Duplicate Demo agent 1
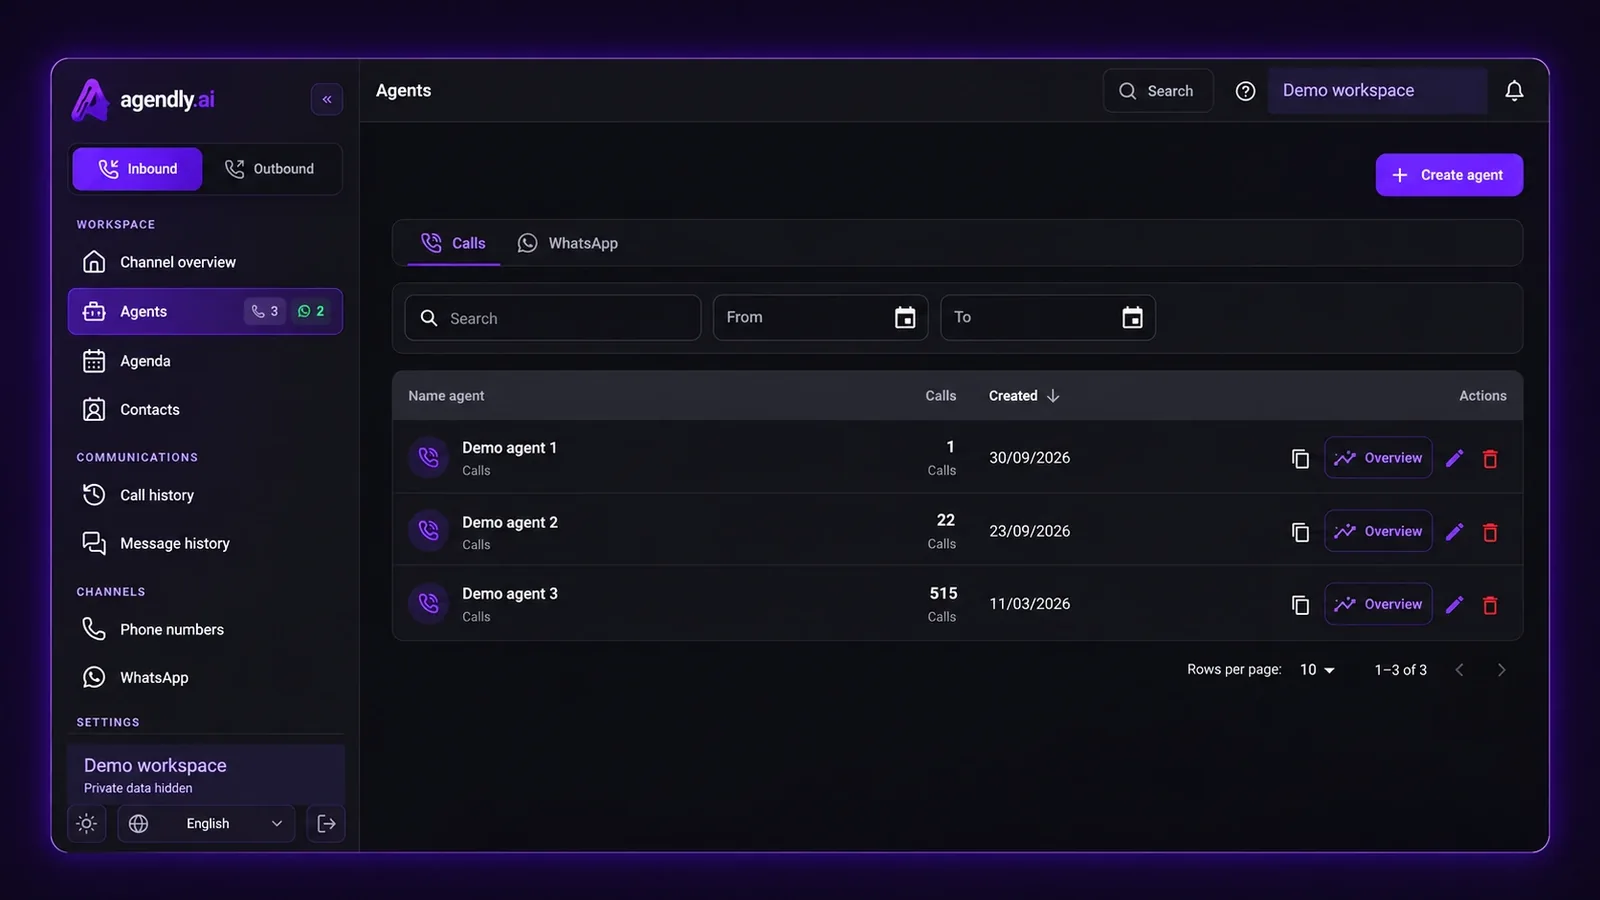Viewport: 1600px width, 900px height. (1300, 458)
